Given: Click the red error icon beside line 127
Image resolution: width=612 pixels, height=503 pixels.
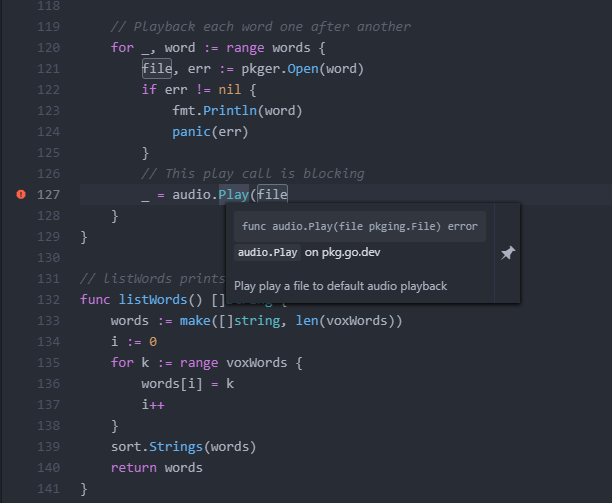Looking at the screenshot, I should (x=21, y=194).
